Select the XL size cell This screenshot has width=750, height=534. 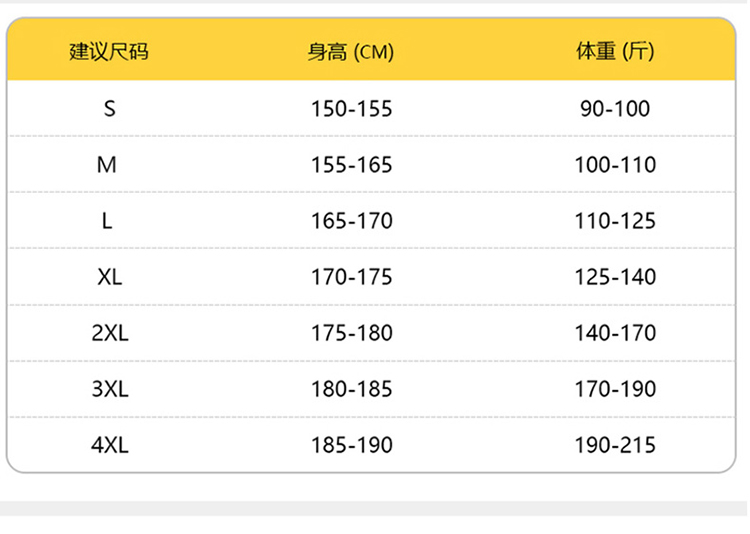[x=109, y=277]
